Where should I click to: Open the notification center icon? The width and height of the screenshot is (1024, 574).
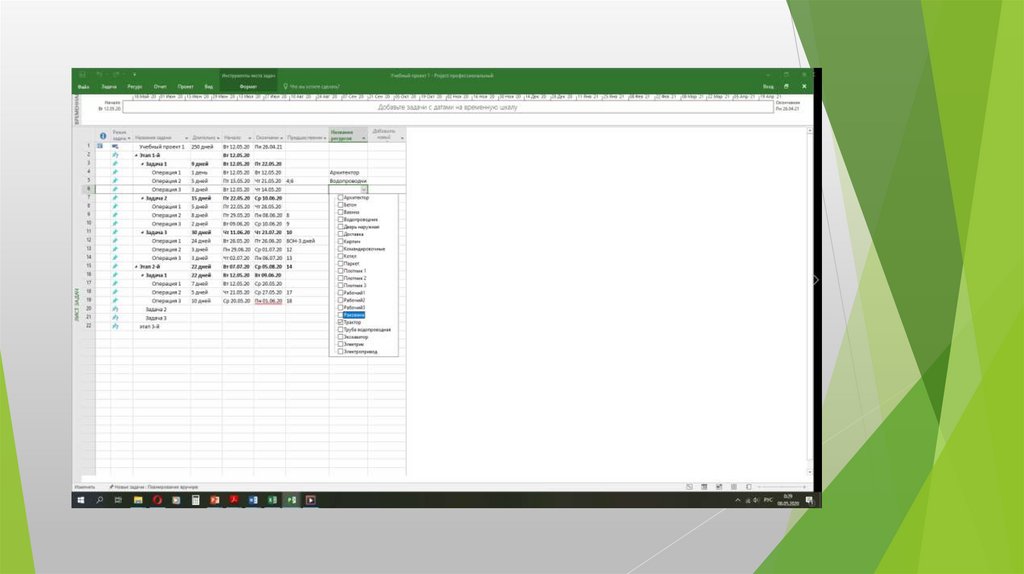810,500
